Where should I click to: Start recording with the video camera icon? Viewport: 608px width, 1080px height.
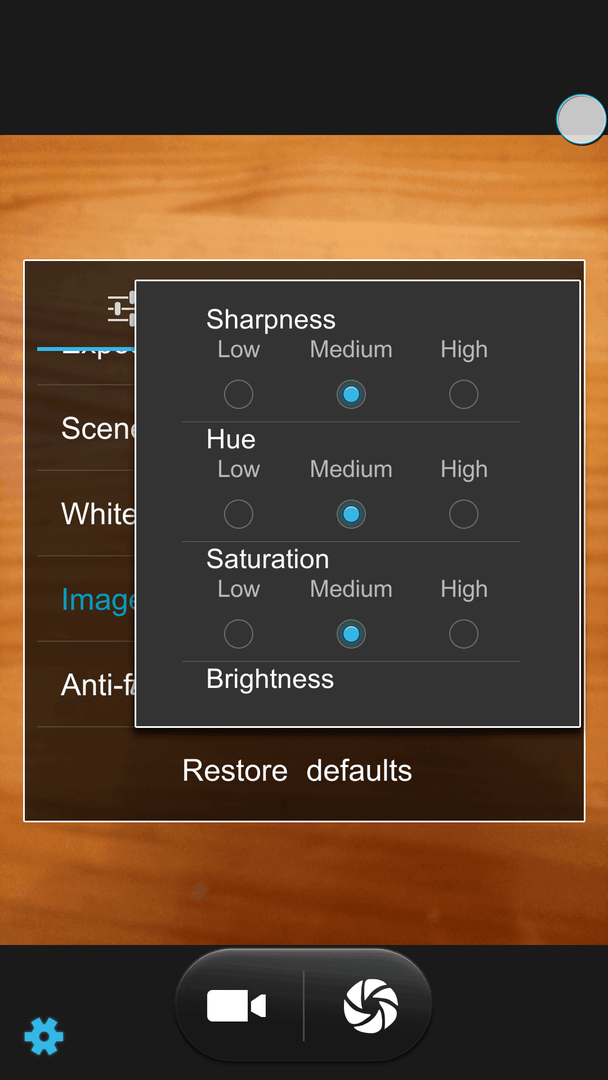point(236,1006)
